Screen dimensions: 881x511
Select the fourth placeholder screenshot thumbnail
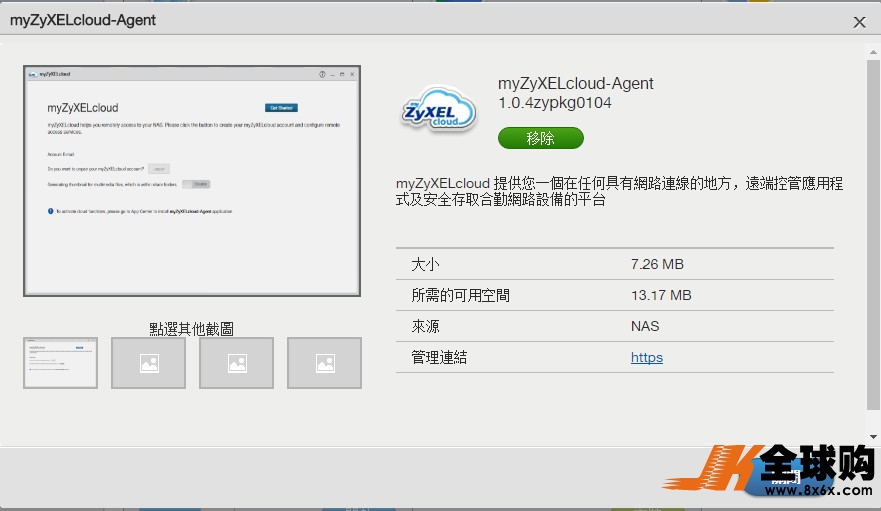[x=324, y=362]
